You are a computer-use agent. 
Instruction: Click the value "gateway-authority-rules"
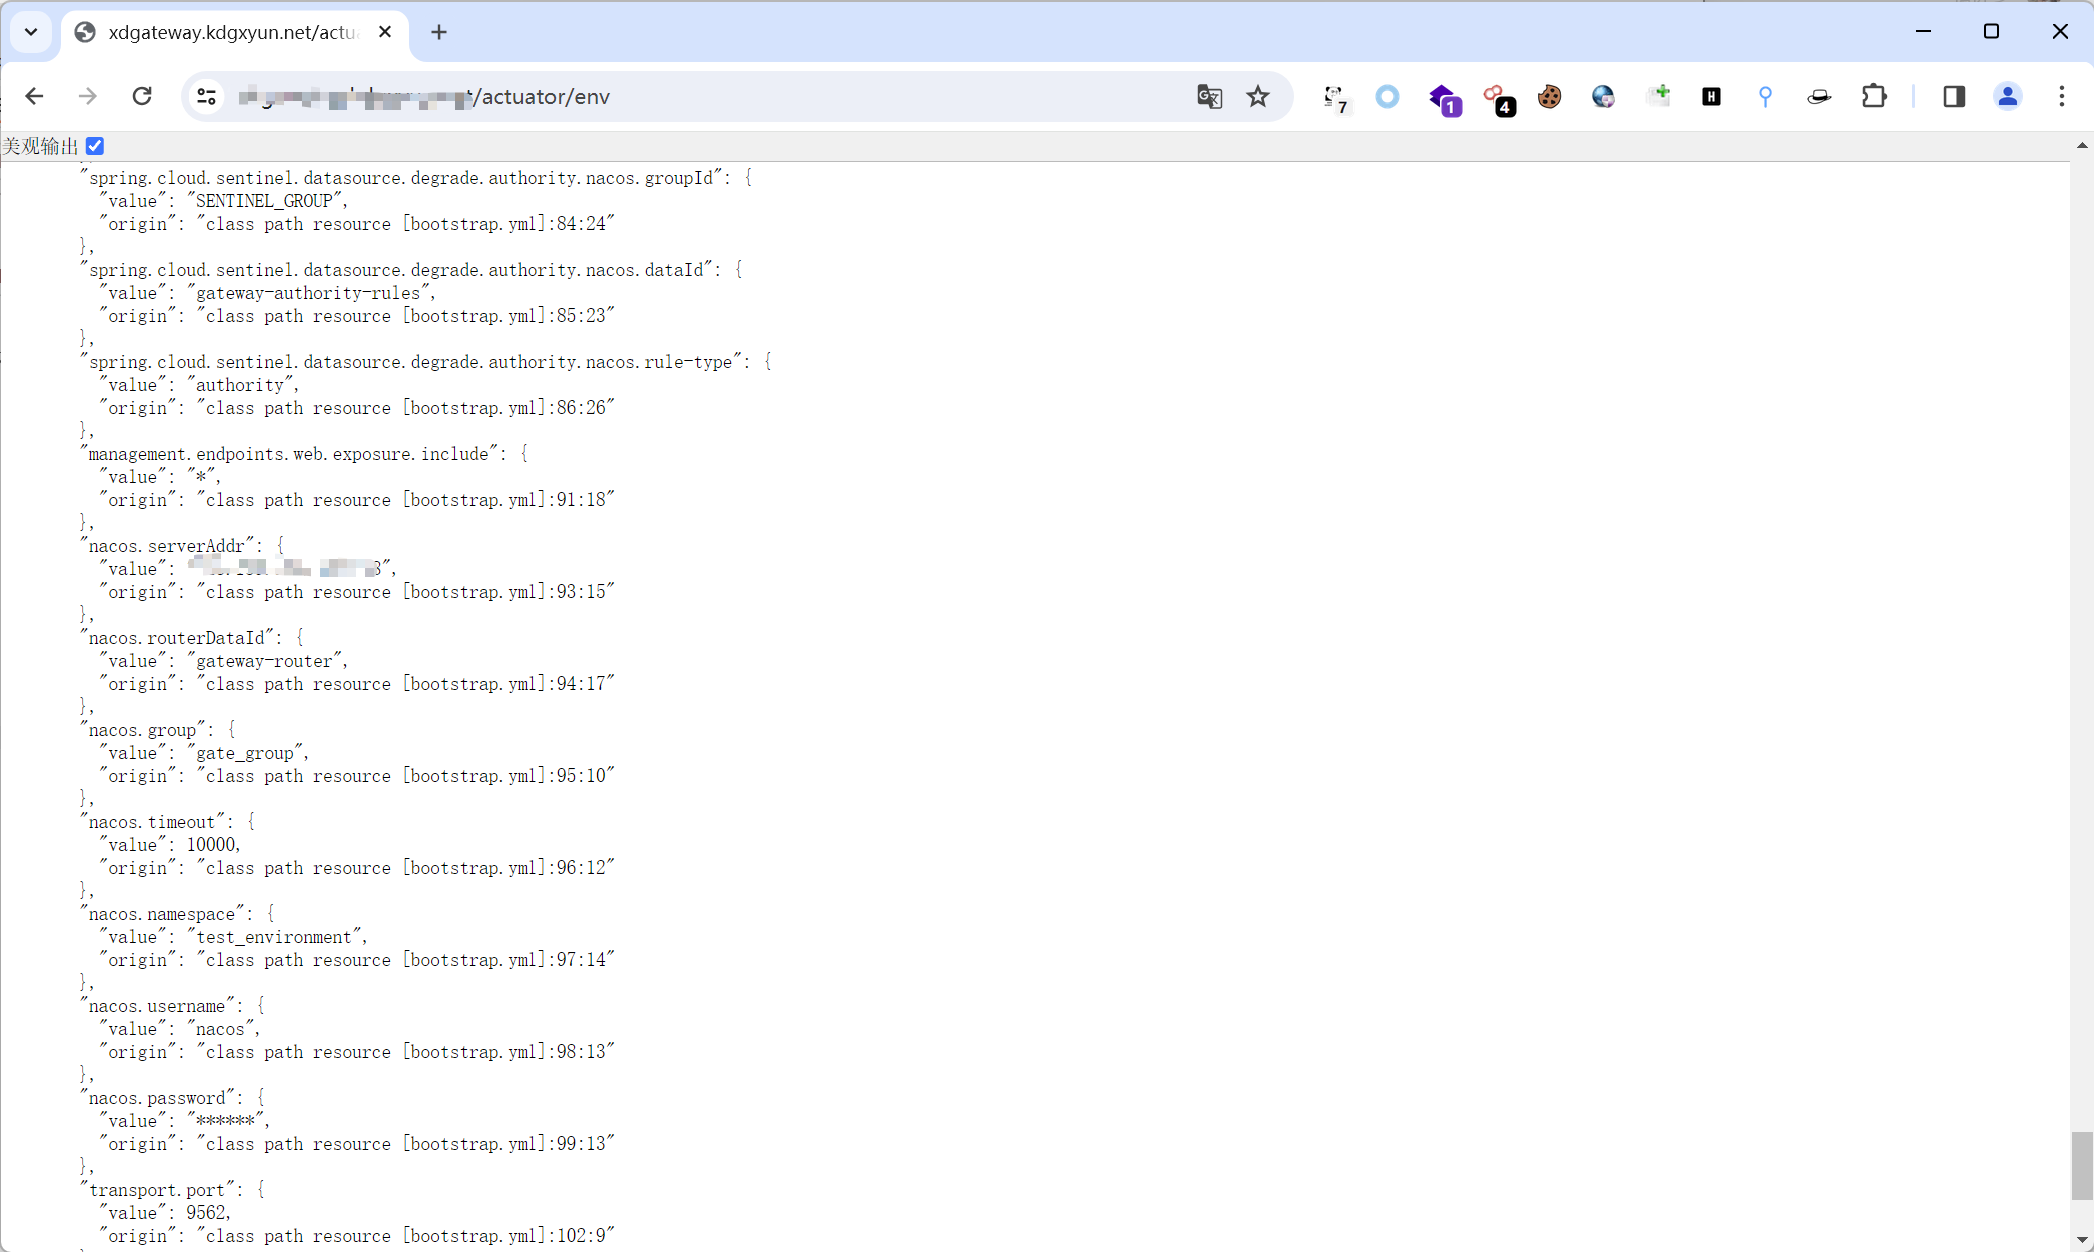click(x=308, y=293)
